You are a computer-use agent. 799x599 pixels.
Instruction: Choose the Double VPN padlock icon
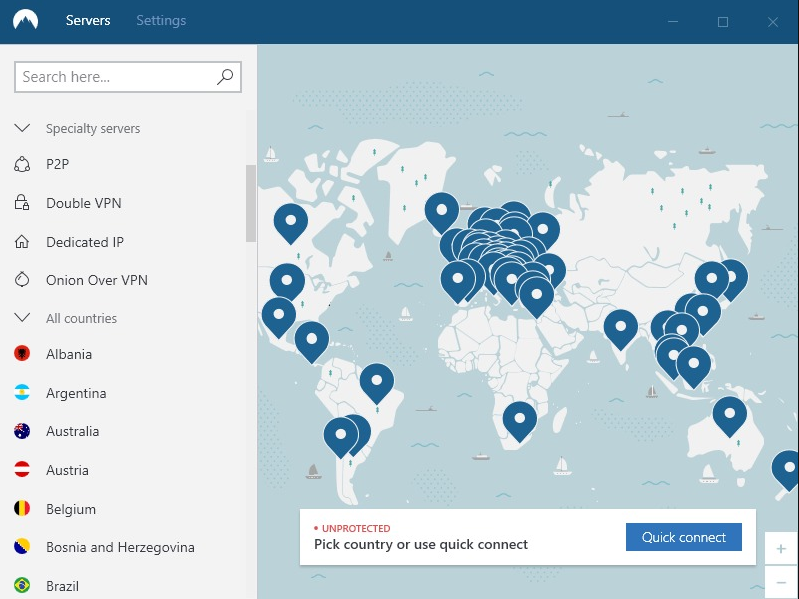pos(22,203)
